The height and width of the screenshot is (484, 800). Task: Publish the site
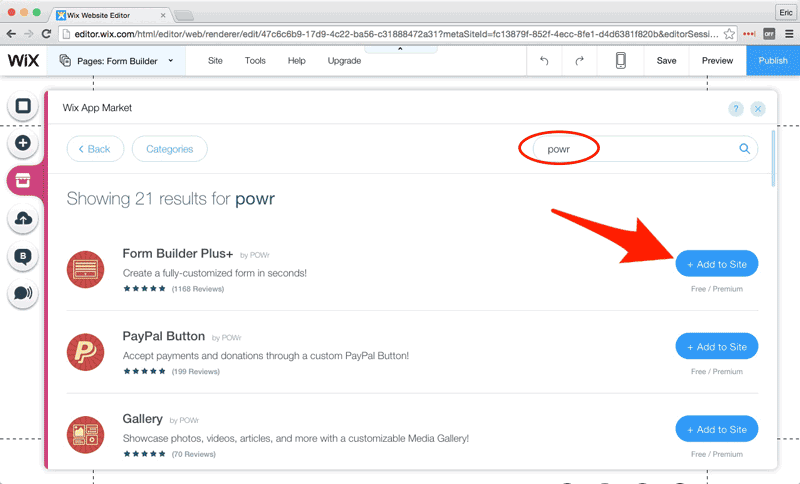(773, 61)
